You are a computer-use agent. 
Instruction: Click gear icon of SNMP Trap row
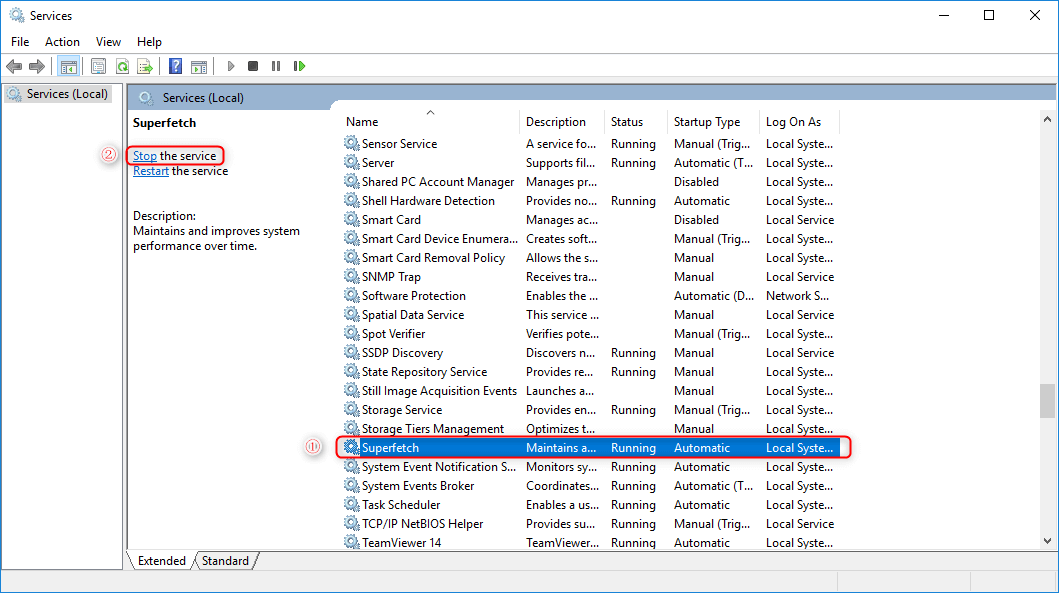pos(351,276)
